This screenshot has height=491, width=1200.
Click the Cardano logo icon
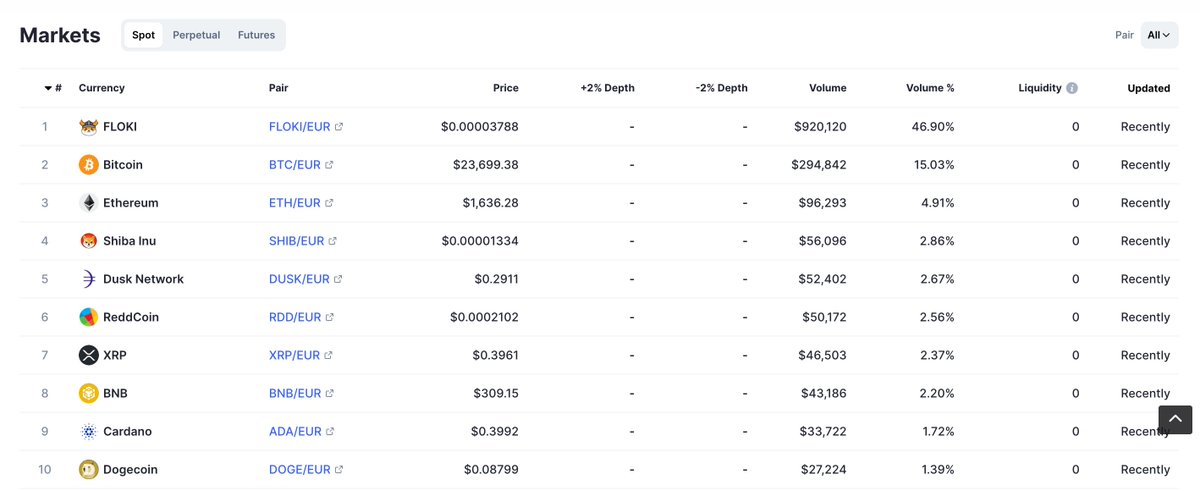(89, 431)
